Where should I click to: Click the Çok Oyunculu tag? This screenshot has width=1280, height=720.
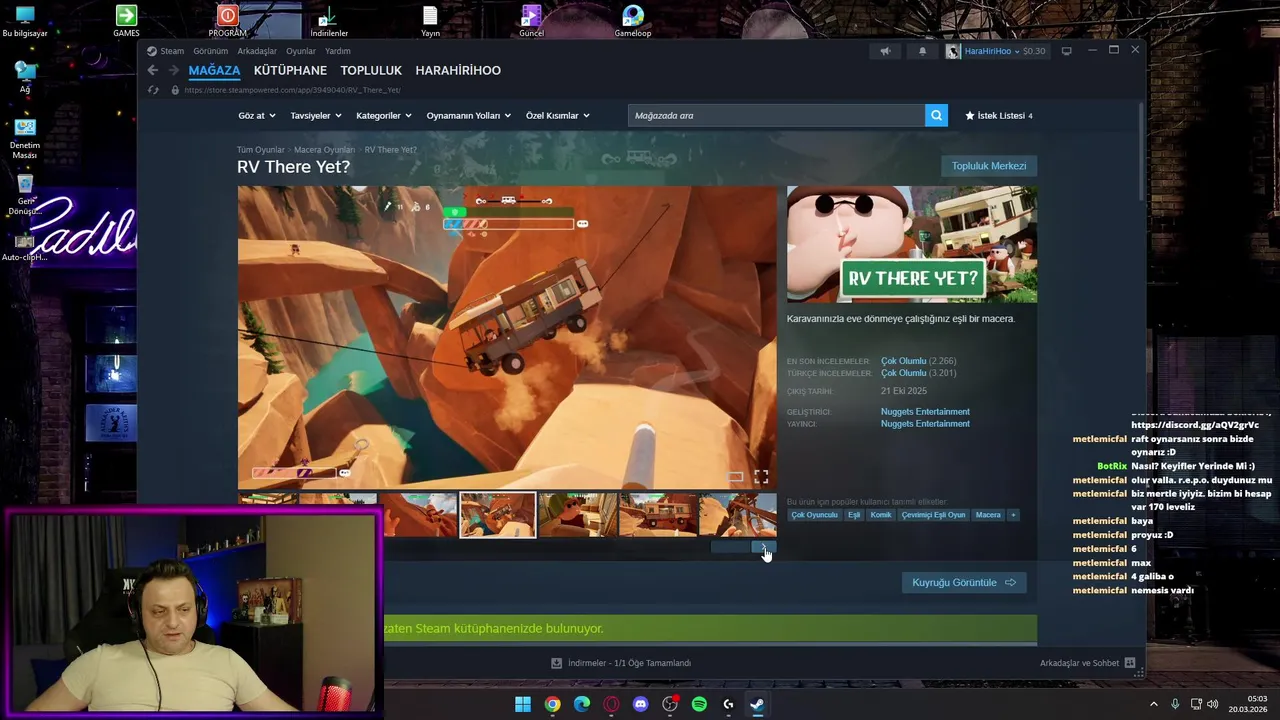coord(814,515)
